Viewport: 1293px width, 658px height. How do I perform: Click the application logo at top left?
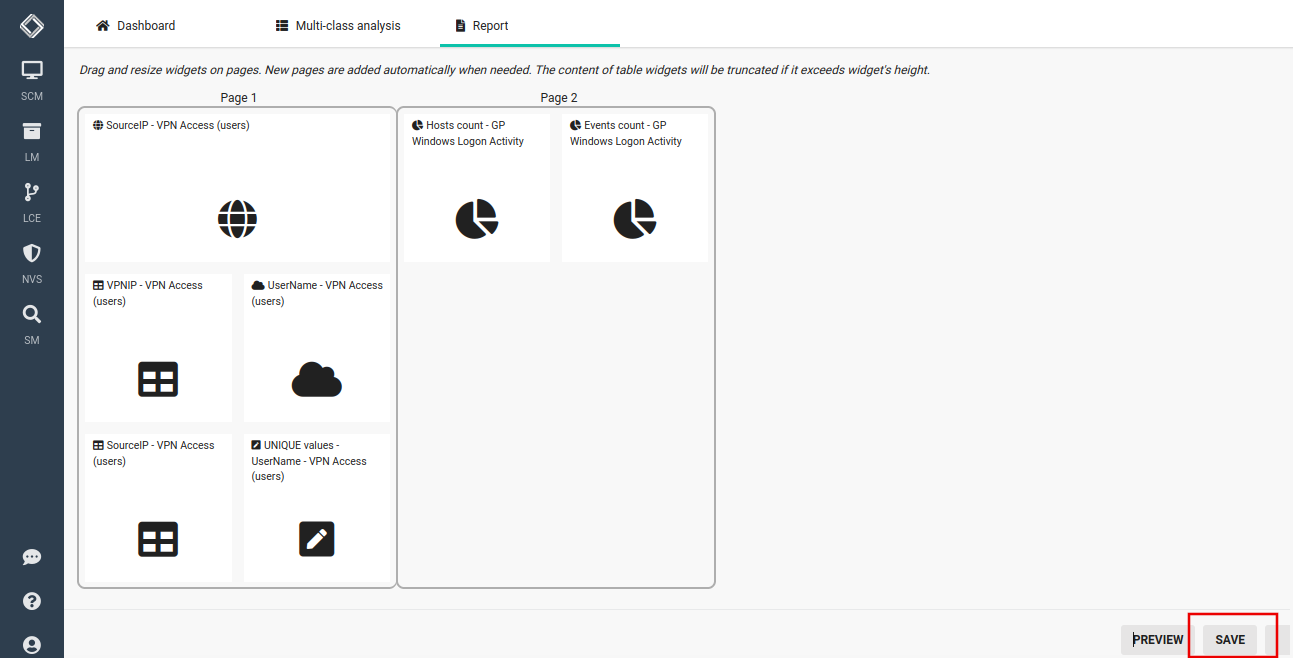[x=32, y=25]
